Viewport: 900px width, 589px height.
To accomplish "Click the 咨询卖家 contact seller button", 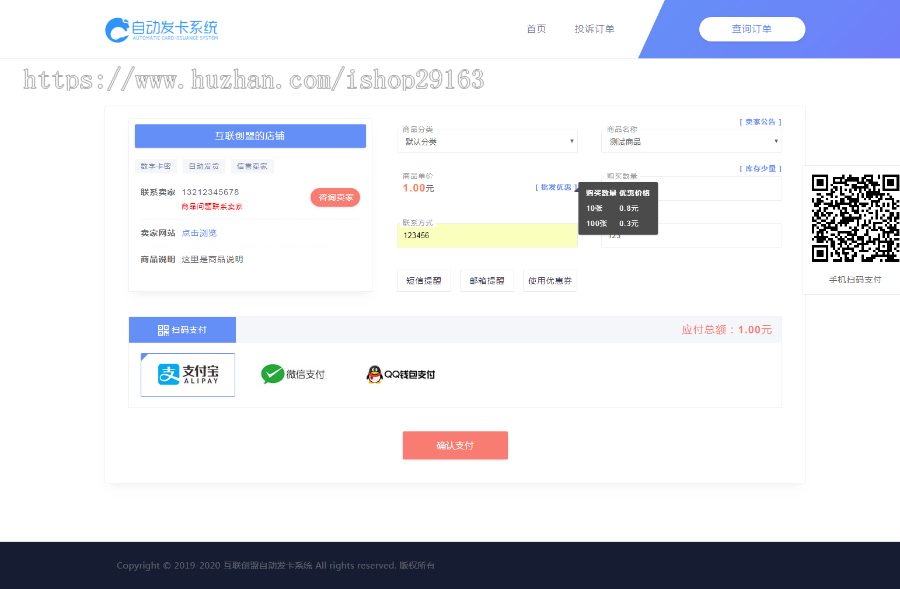I will (334, 197).
